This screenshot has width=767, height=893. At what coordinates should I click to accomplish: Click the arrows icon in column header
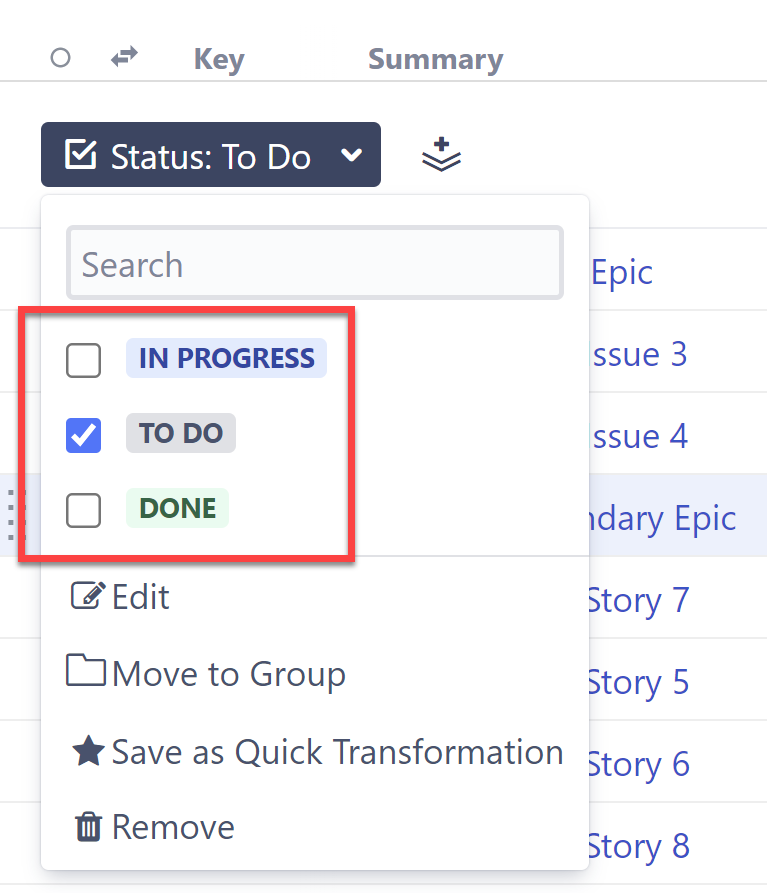(124, 58)
